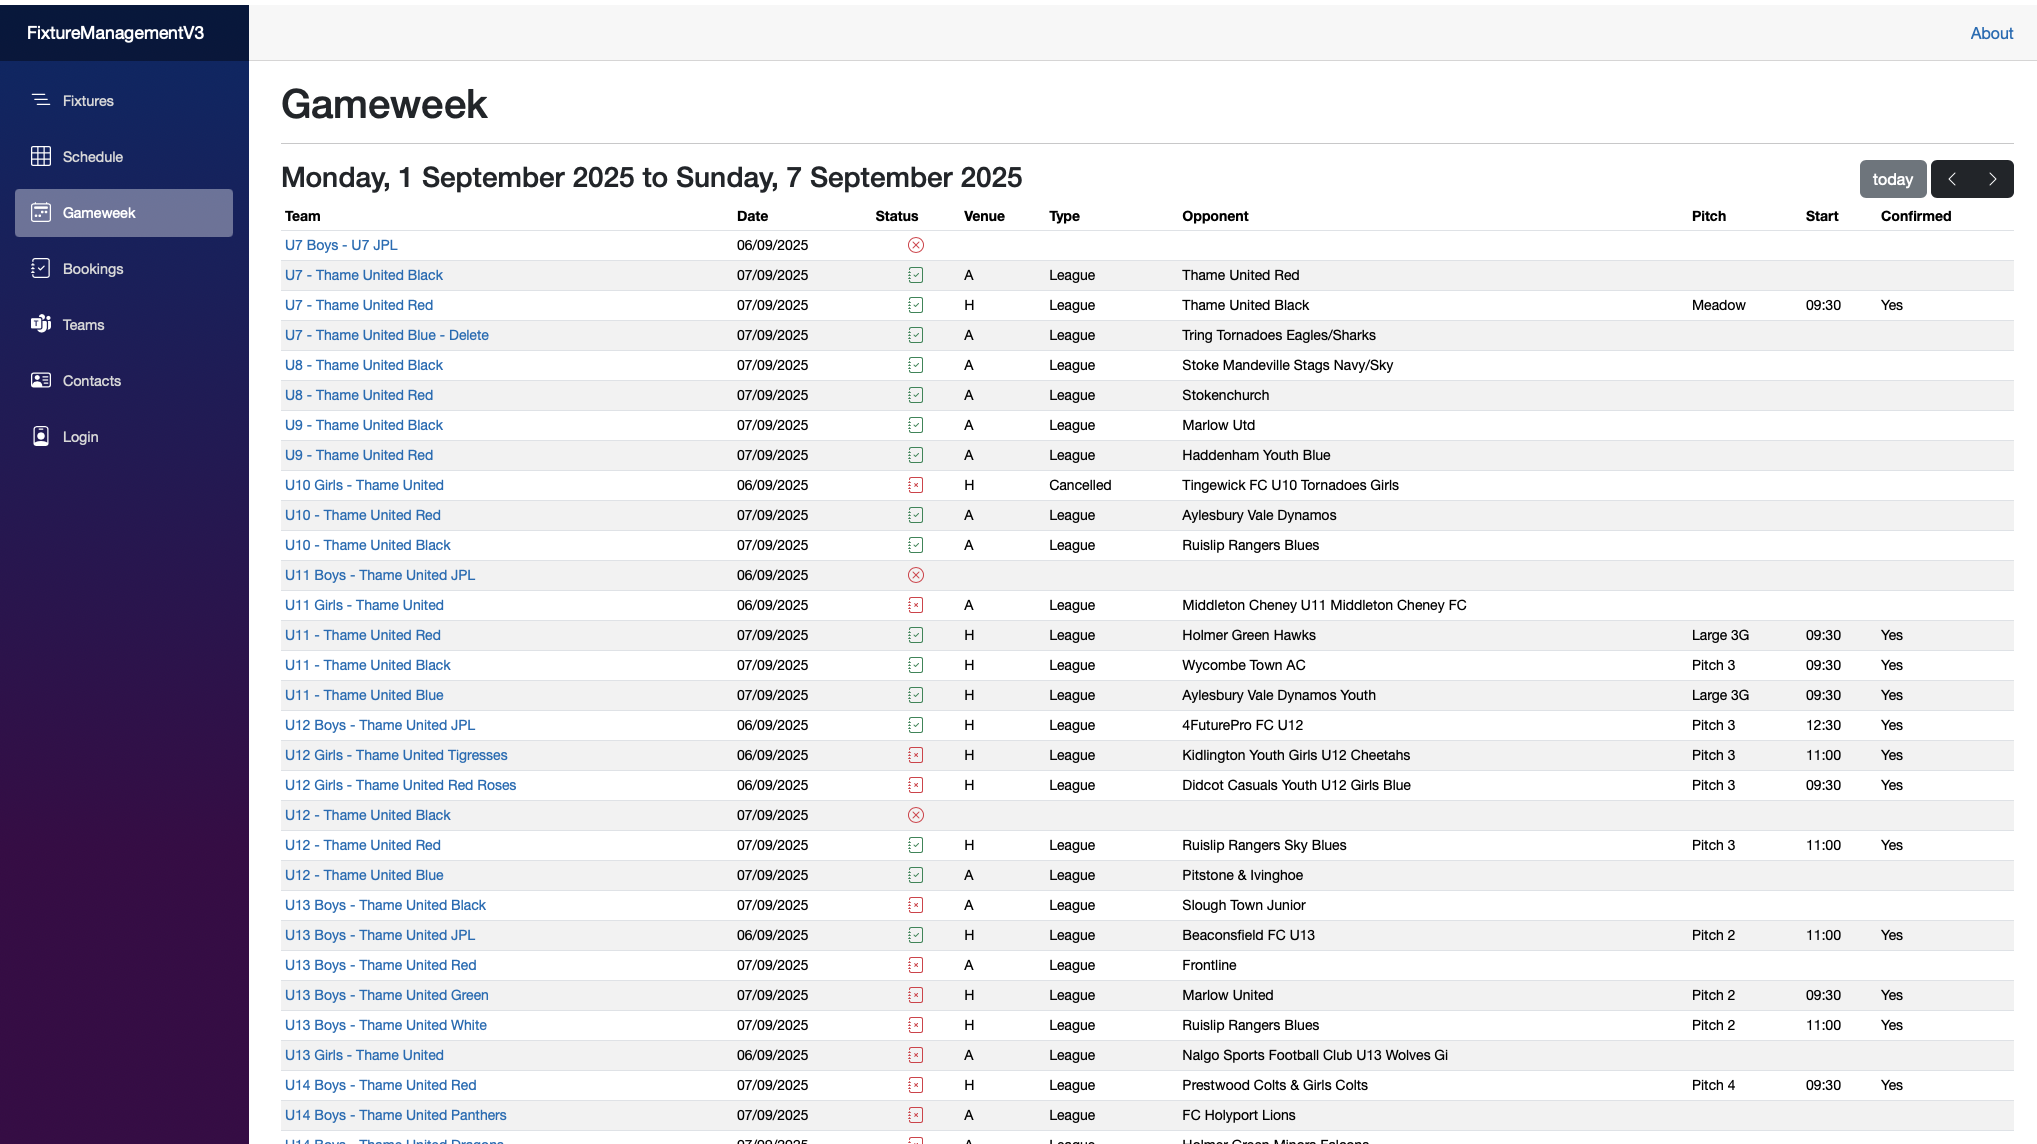Open the Gameweek menu item

[99, 213]
